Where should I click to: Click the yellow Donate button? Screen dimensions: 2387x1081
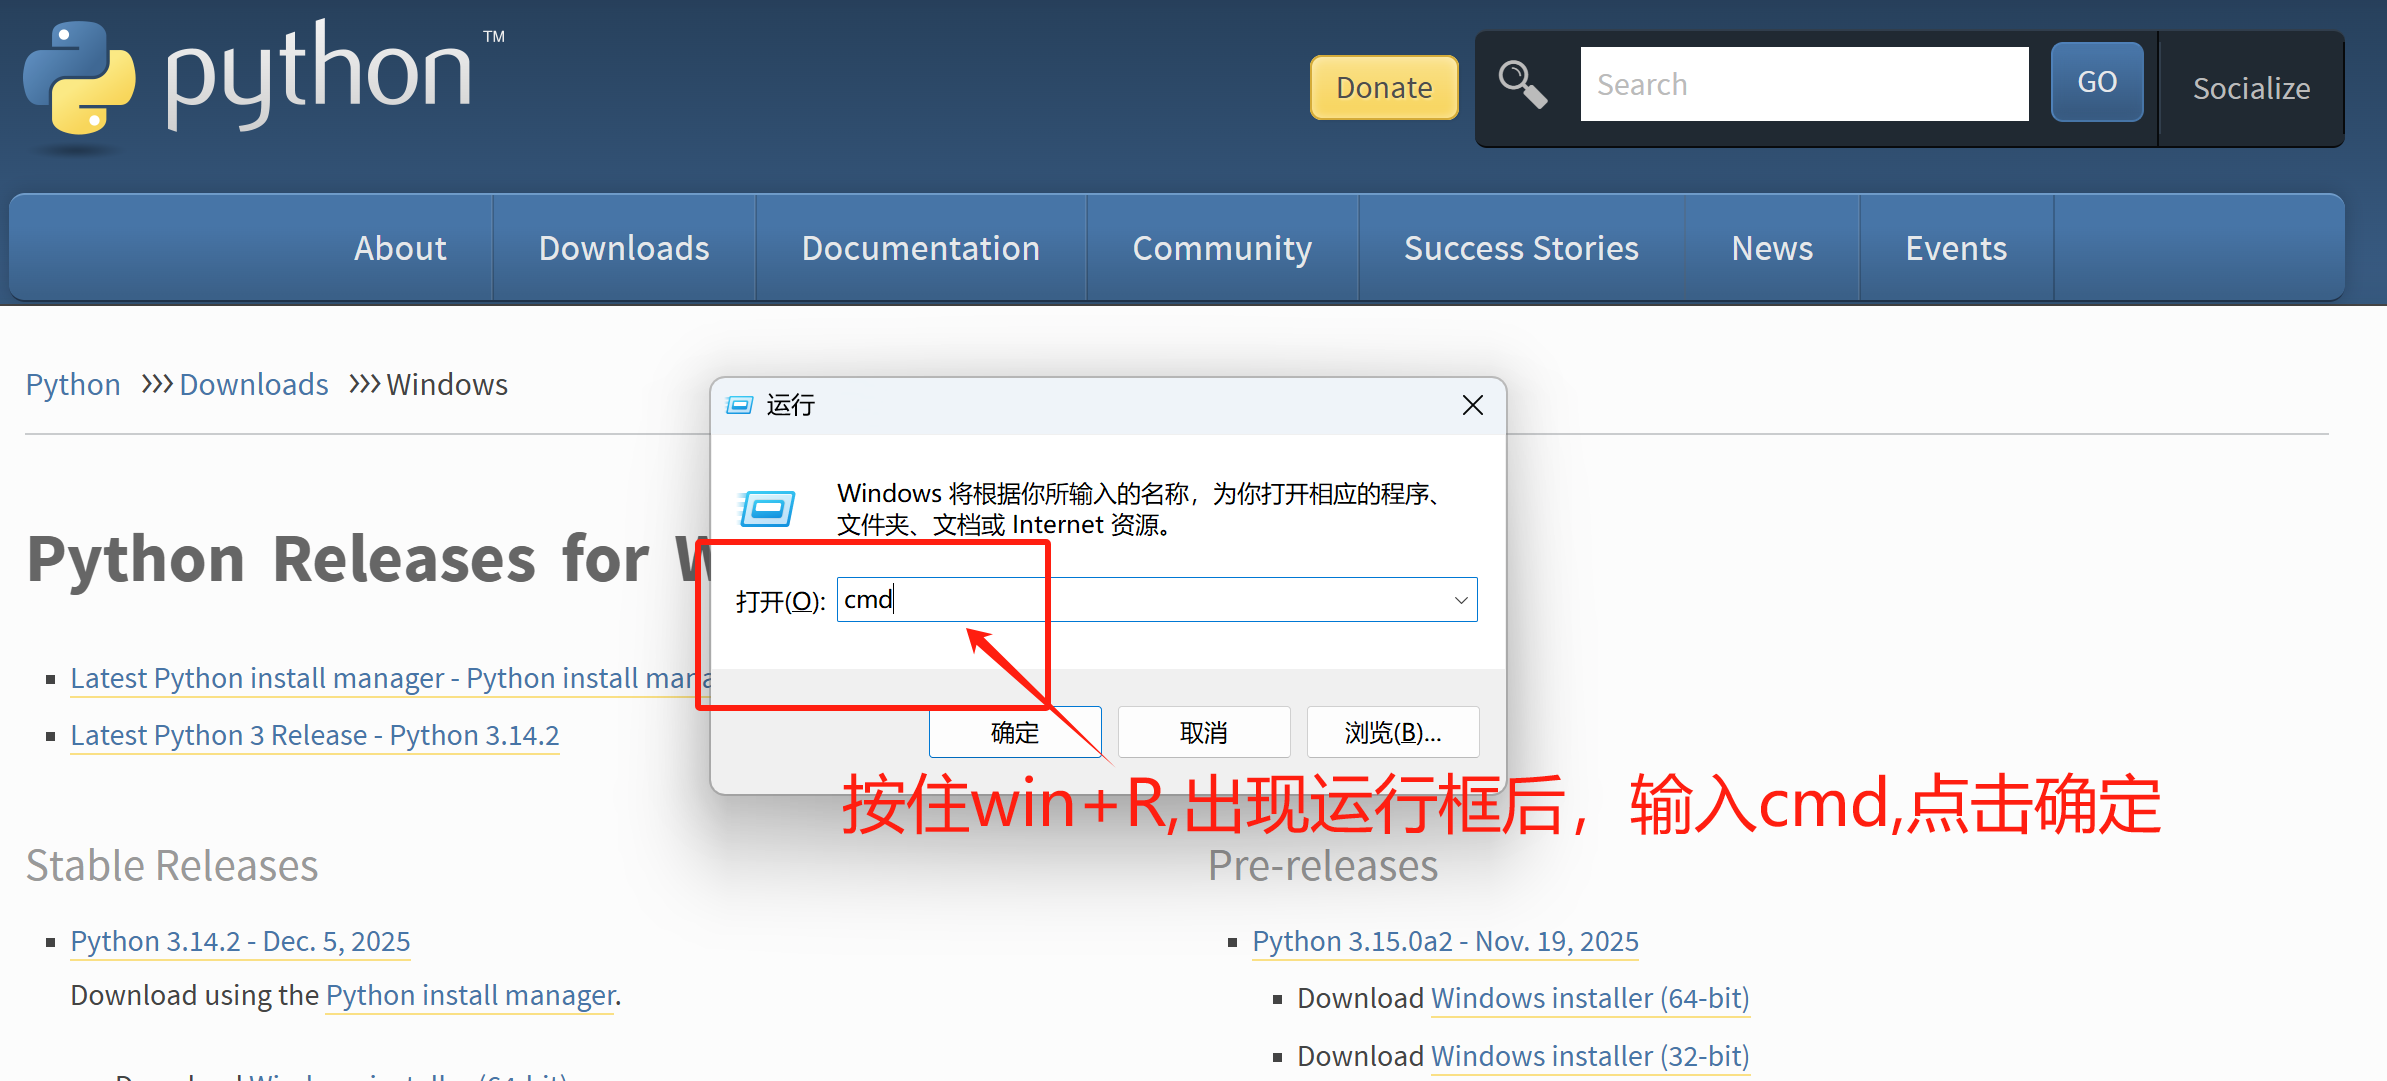1384,87
